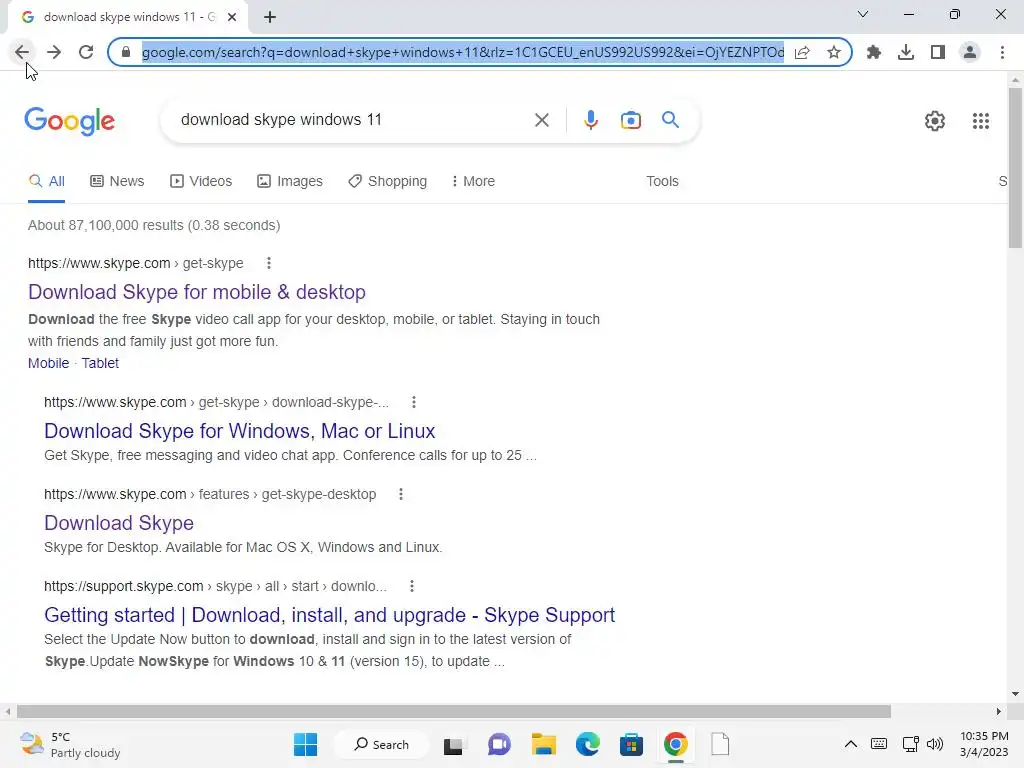Open the Chat app on taskbar
Viewport: 1024px width, 768px height.
(x=499, y=744)
